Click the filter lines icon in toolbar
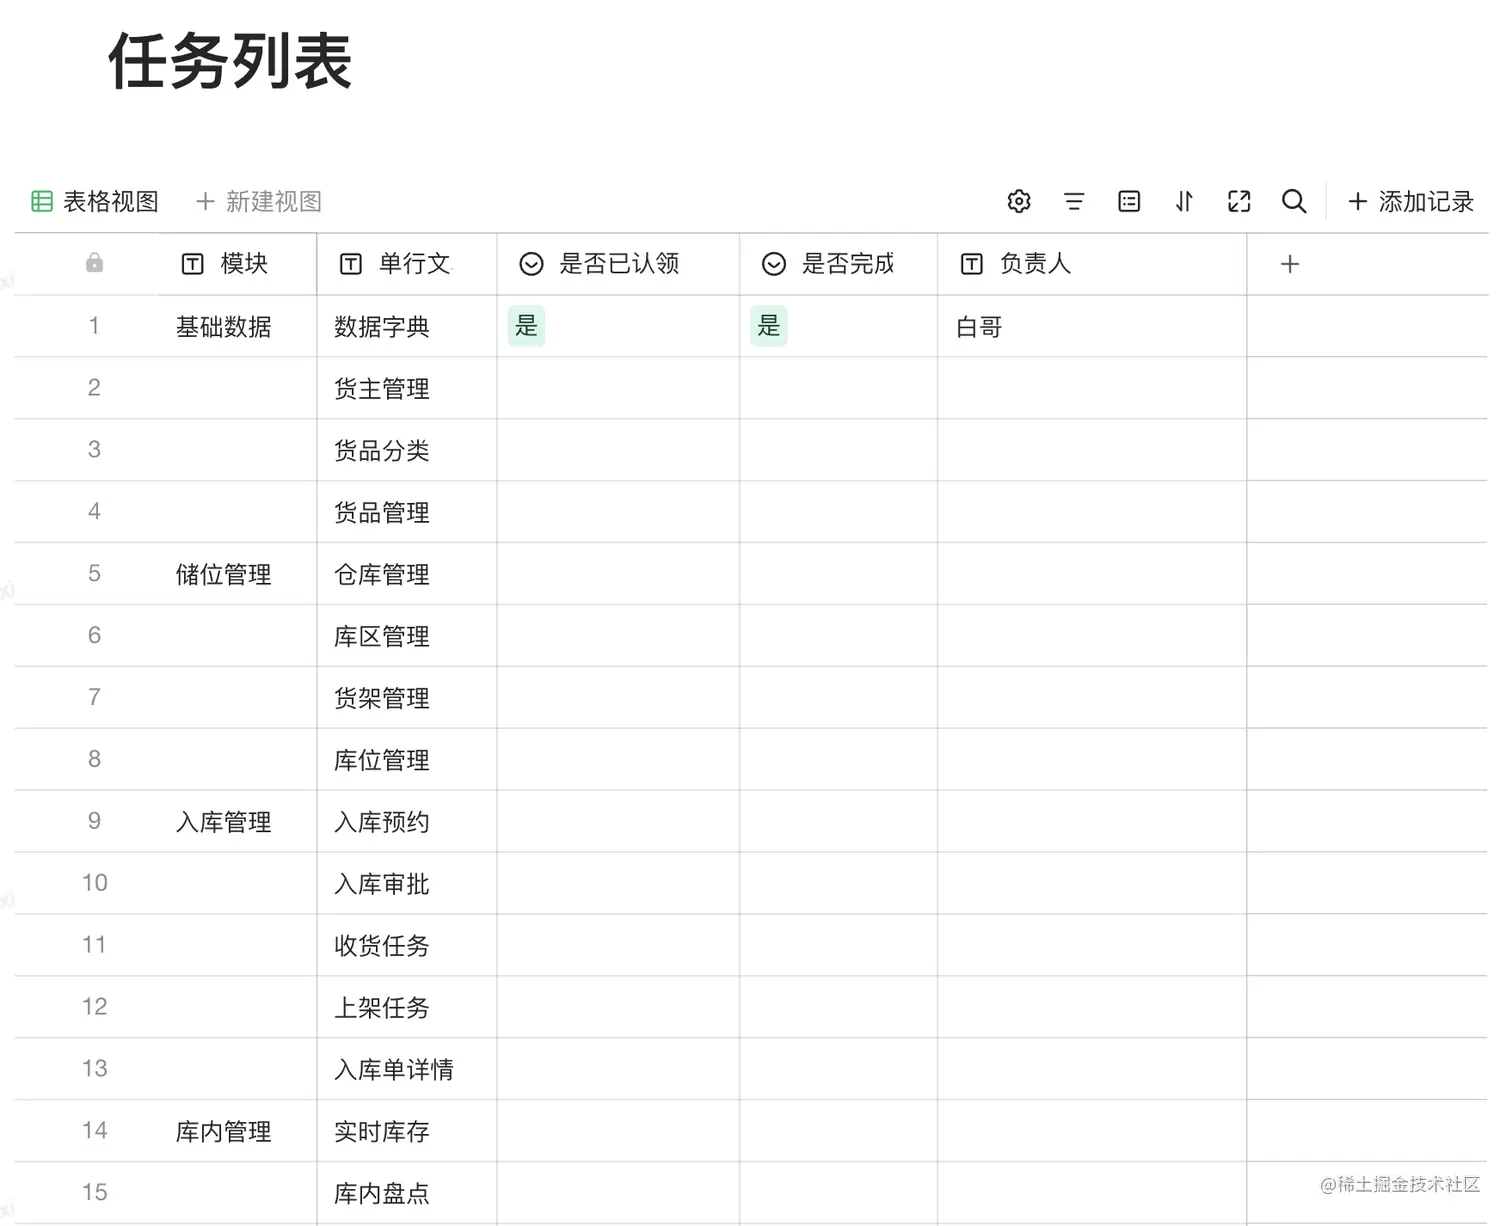The image size is (1512, 1226). (x=1074, y=201)
